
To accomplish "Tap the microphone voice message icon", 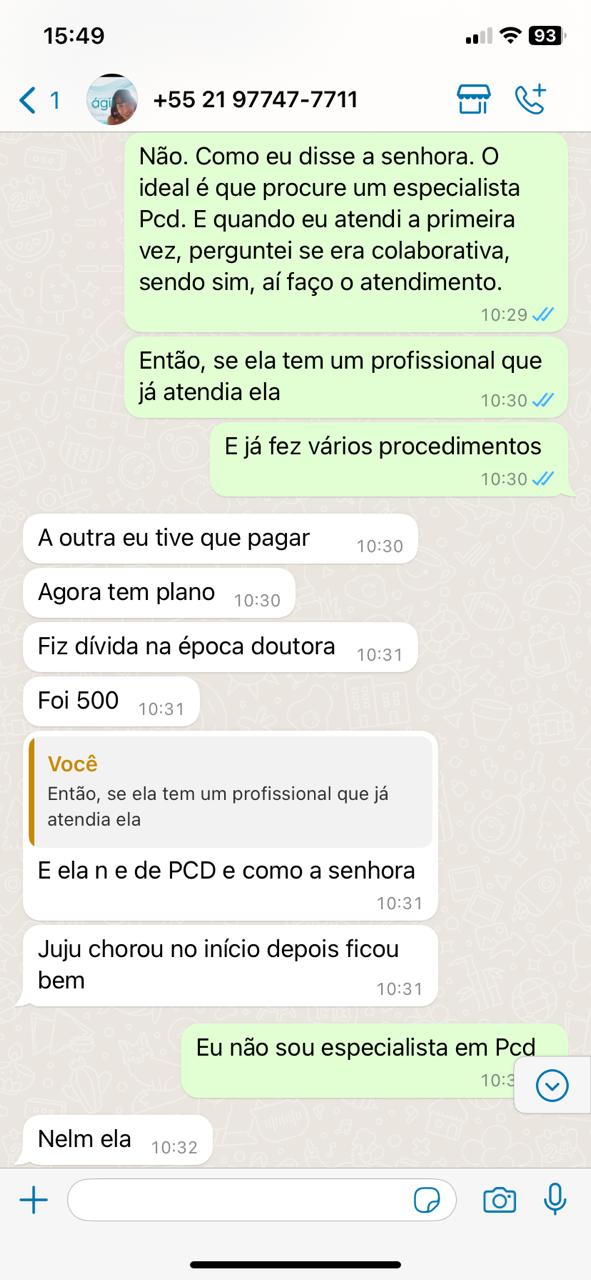I will tap(555, 1200).
